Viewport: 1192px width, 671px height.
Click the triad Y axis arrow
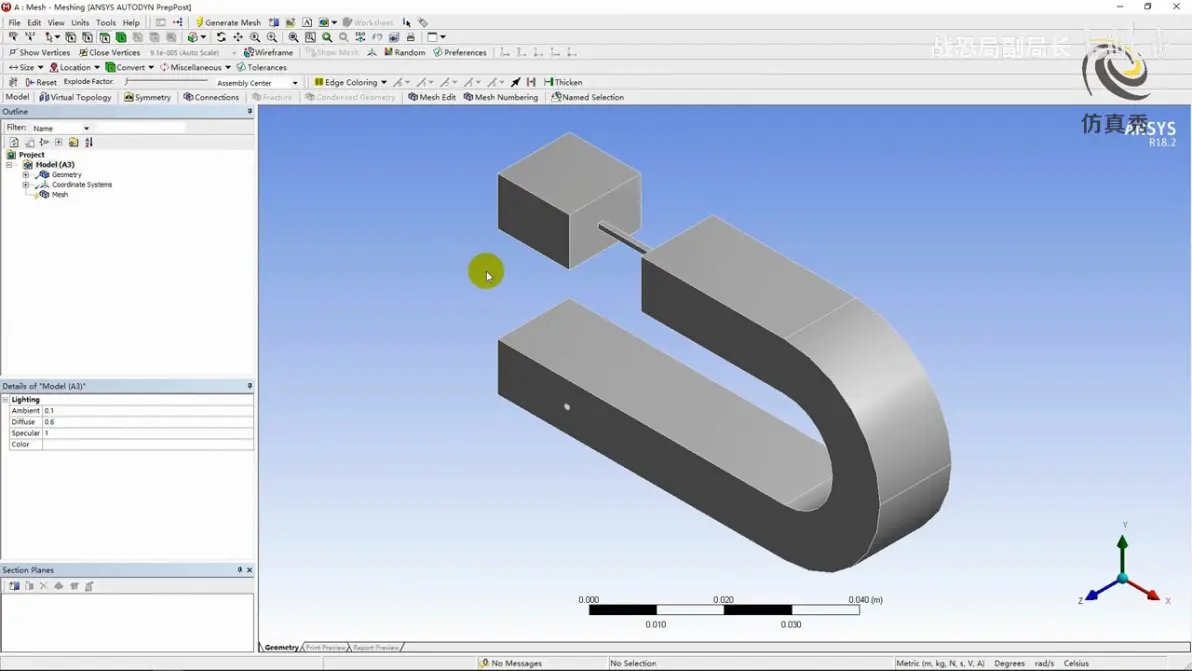tap(1122, 543)
